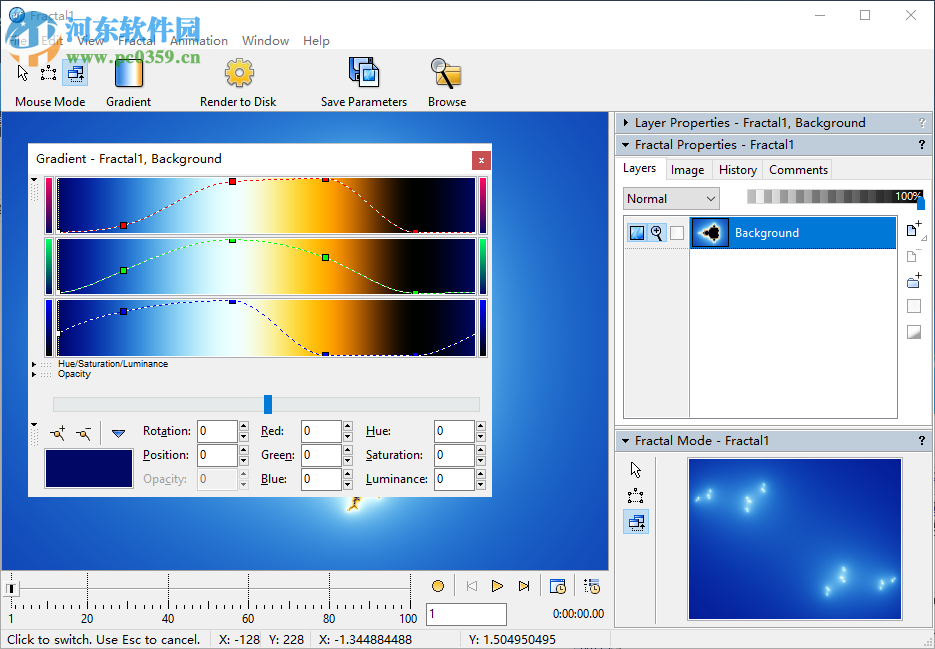935x649 pixels.
Task: Open the Animation menu
Action: 199,41
